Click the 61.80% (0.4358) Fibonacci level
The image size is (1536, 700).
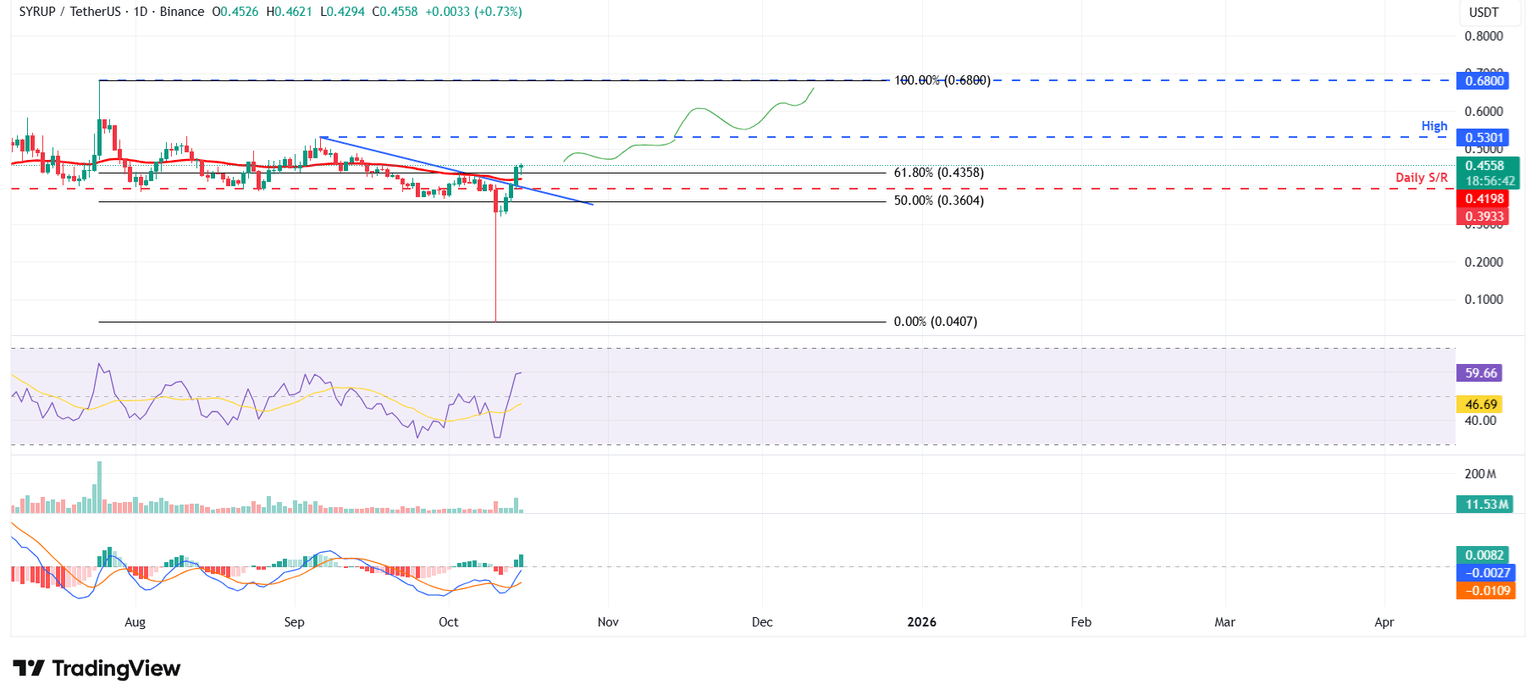pos(938,172)
